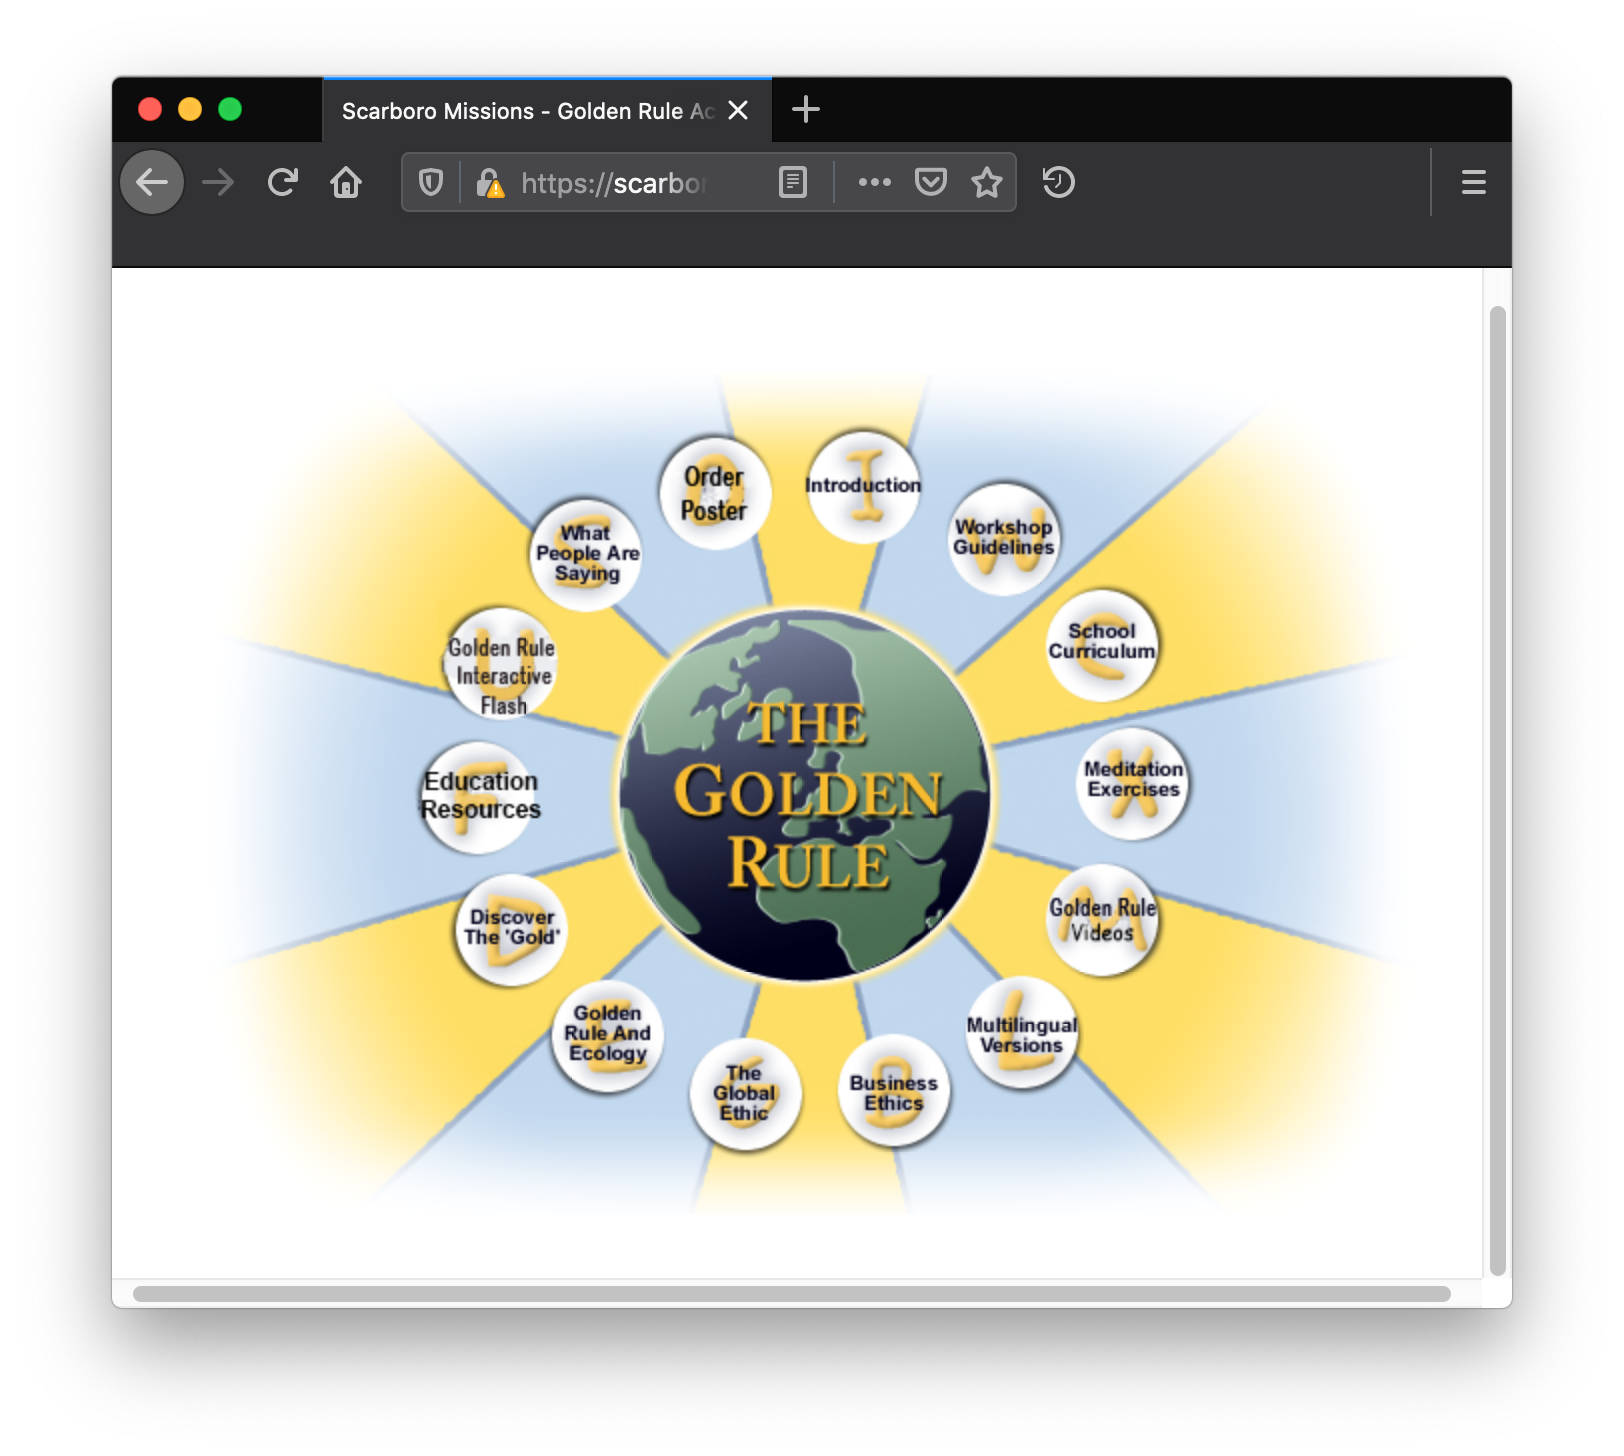The width and height of the screenshot is (1624, 1456).
Task: Select the Scarboro Missions Golden Rule tab
Action: [527, 111]
